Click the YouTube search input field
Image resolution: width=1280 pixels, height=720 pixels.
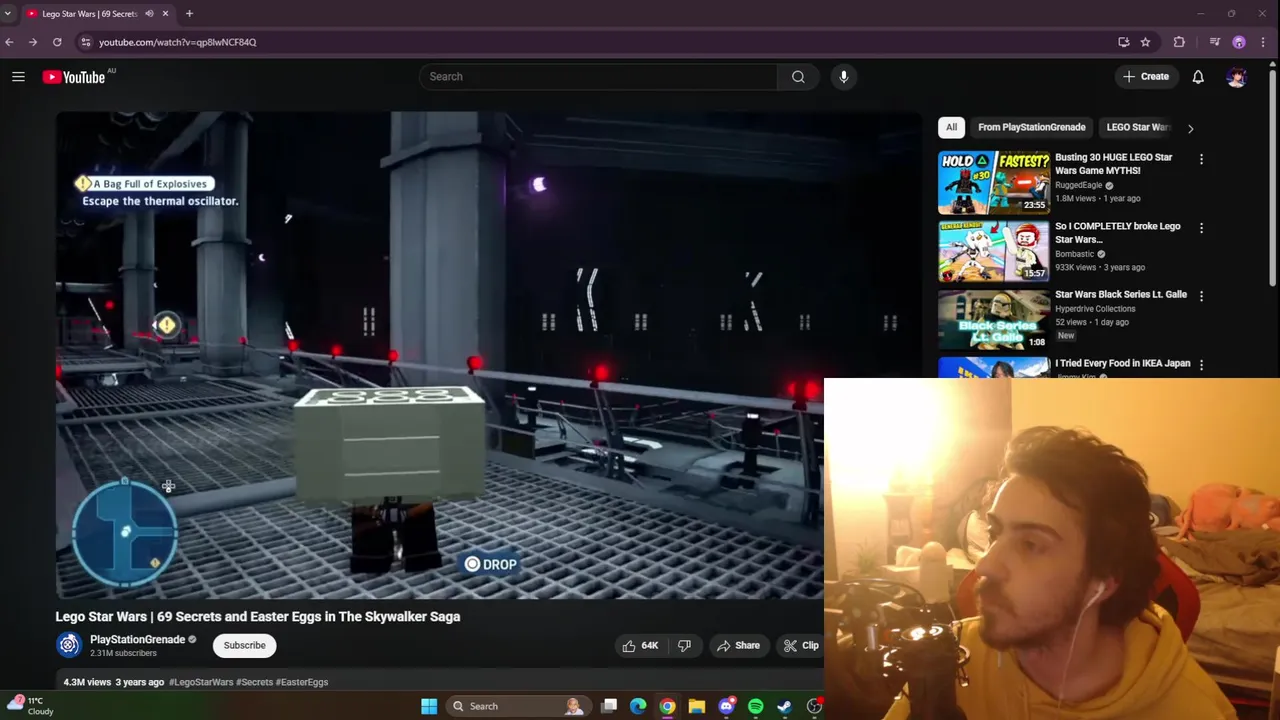[598, 77]
